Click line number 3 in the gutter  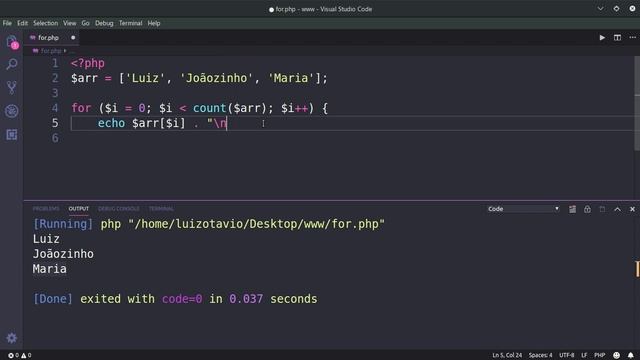[55, 93]
